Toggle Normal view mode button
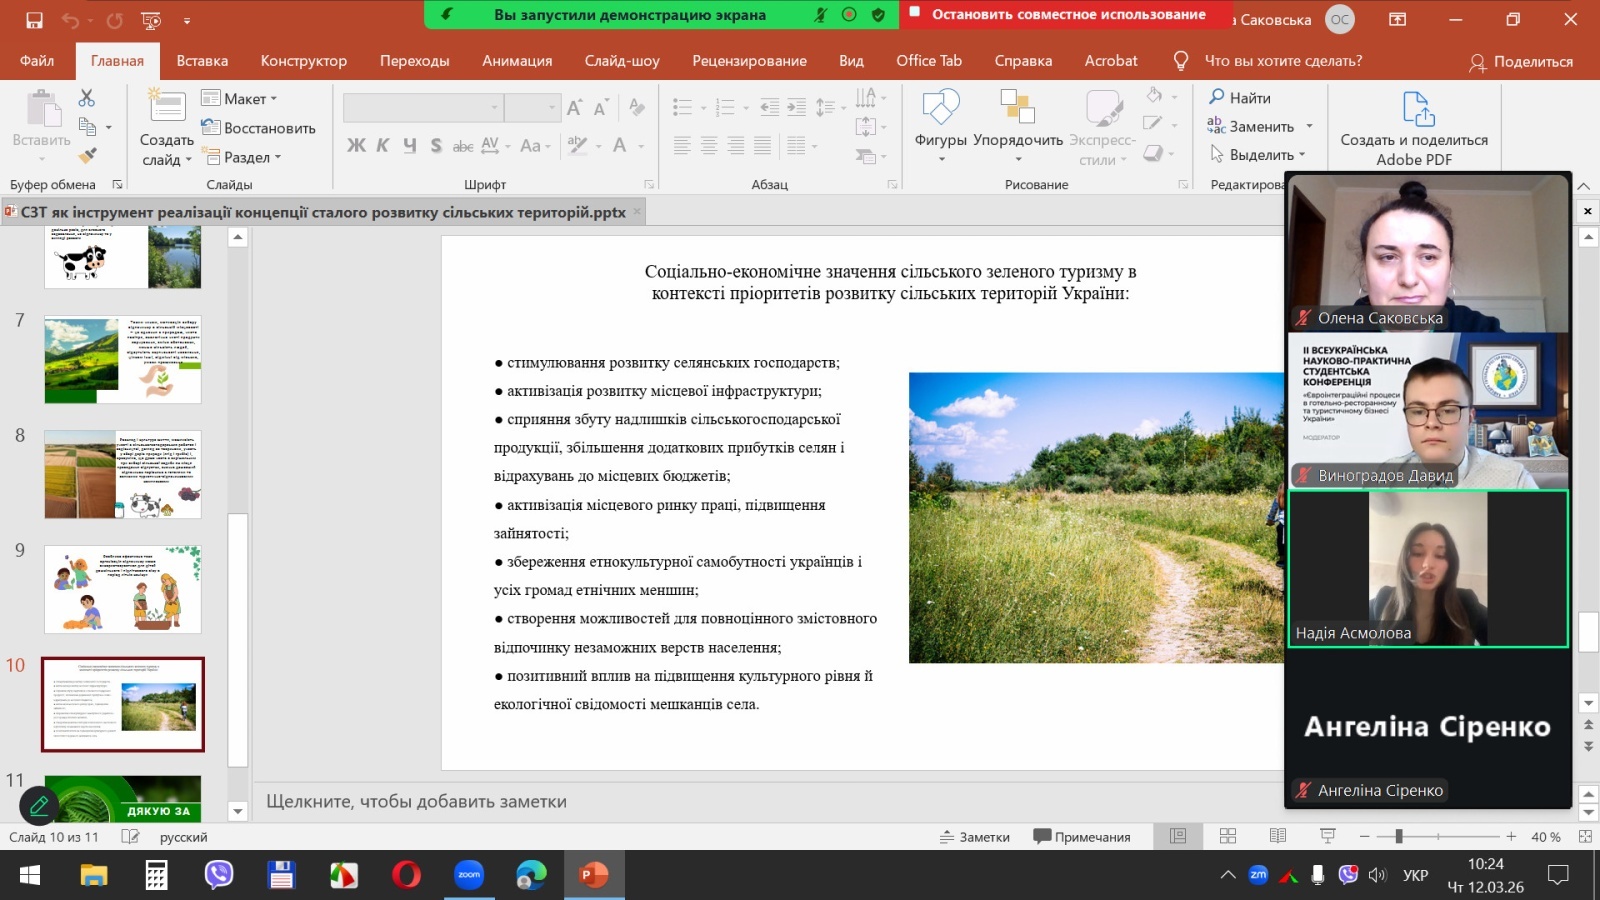The width and height of the screenshot is (1600, 900). tap(1178, 836)
